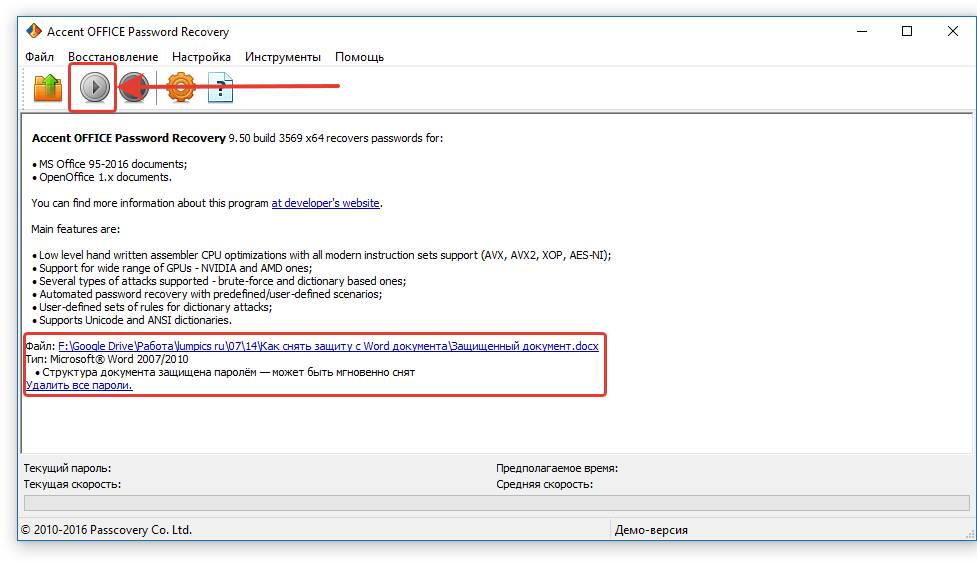The height and width of the screenshot is (563, 977).
Task: Open the Настройка menu
Action: click(x=201, y=57)
